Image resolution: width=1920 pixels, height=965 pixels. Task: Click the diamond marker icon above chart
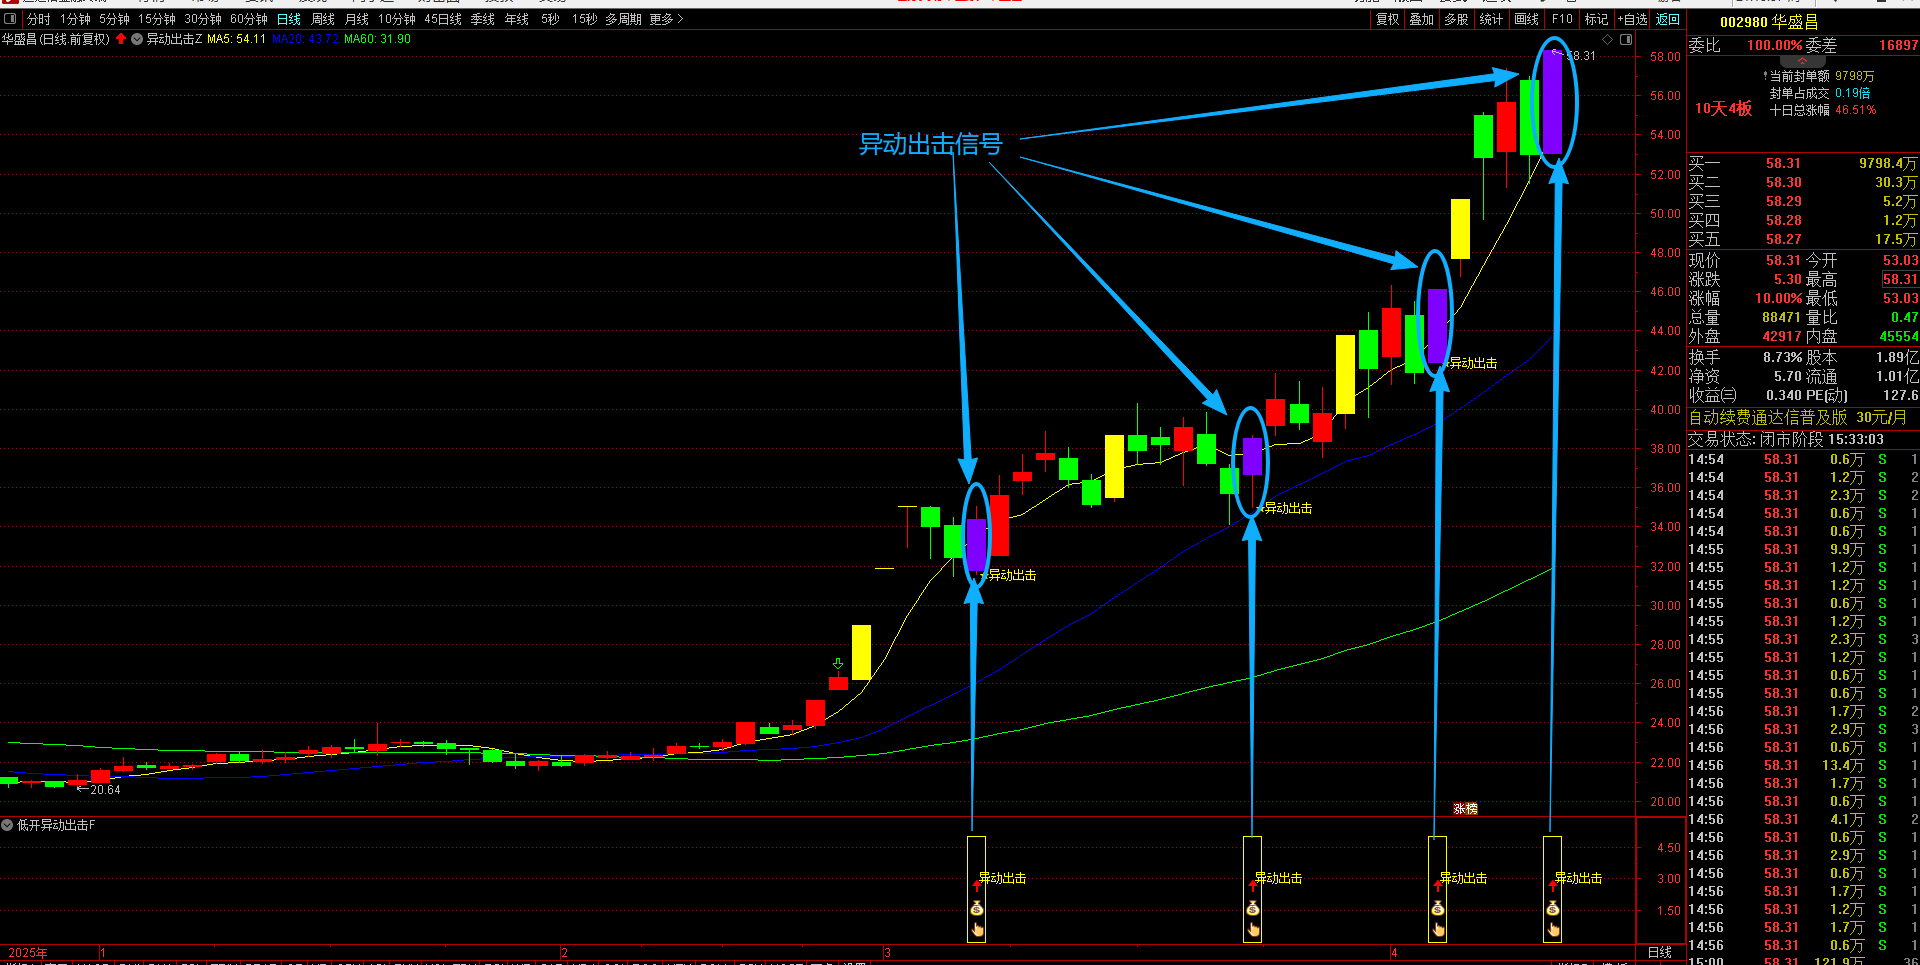point(1608,40)
